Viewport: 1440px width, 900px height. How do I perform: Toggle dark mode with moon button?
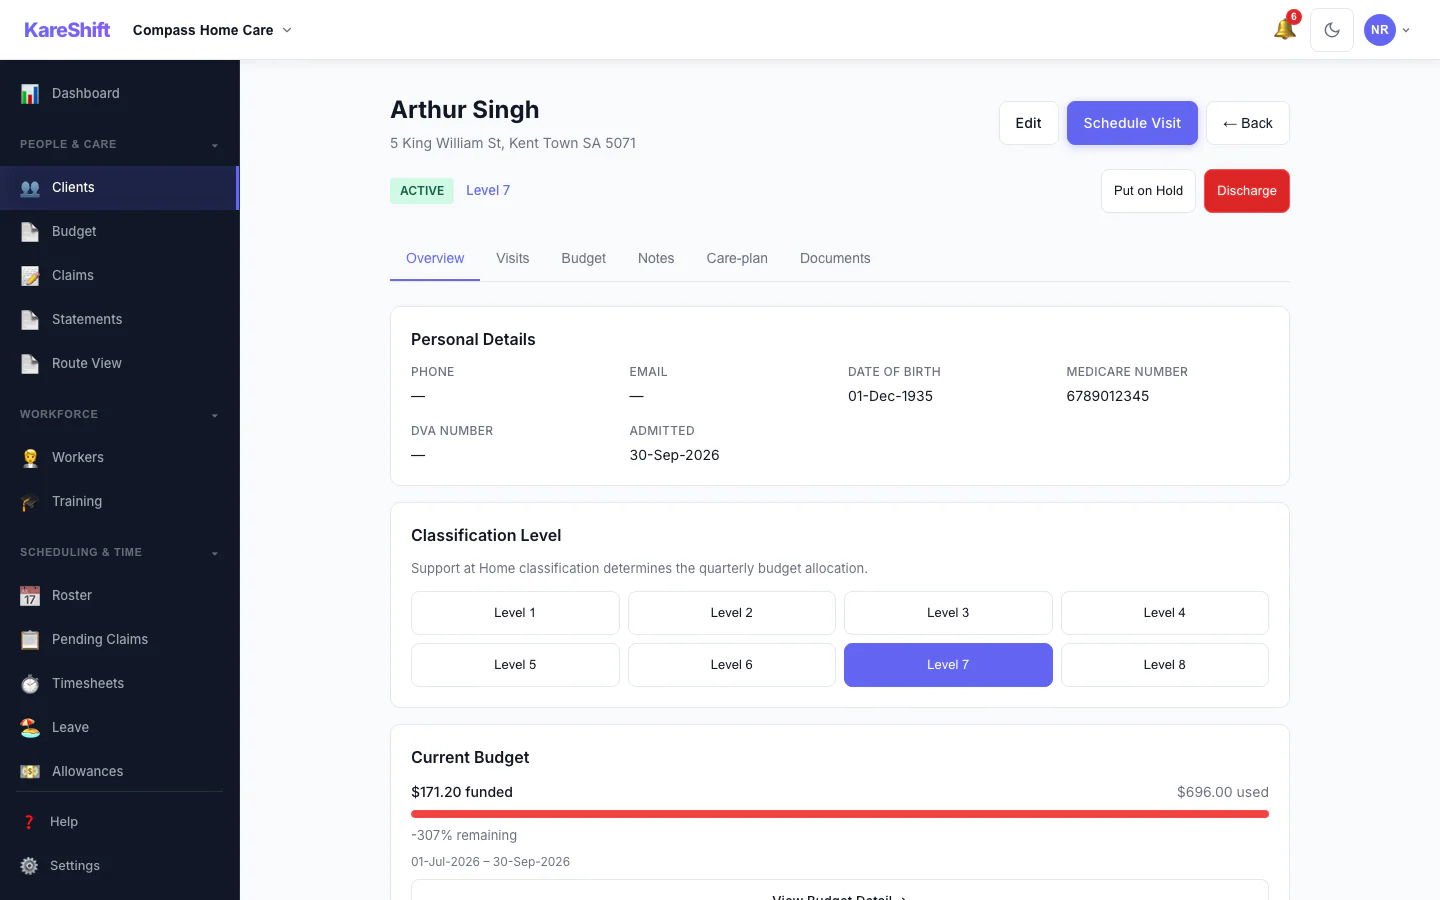(1332, 30)
